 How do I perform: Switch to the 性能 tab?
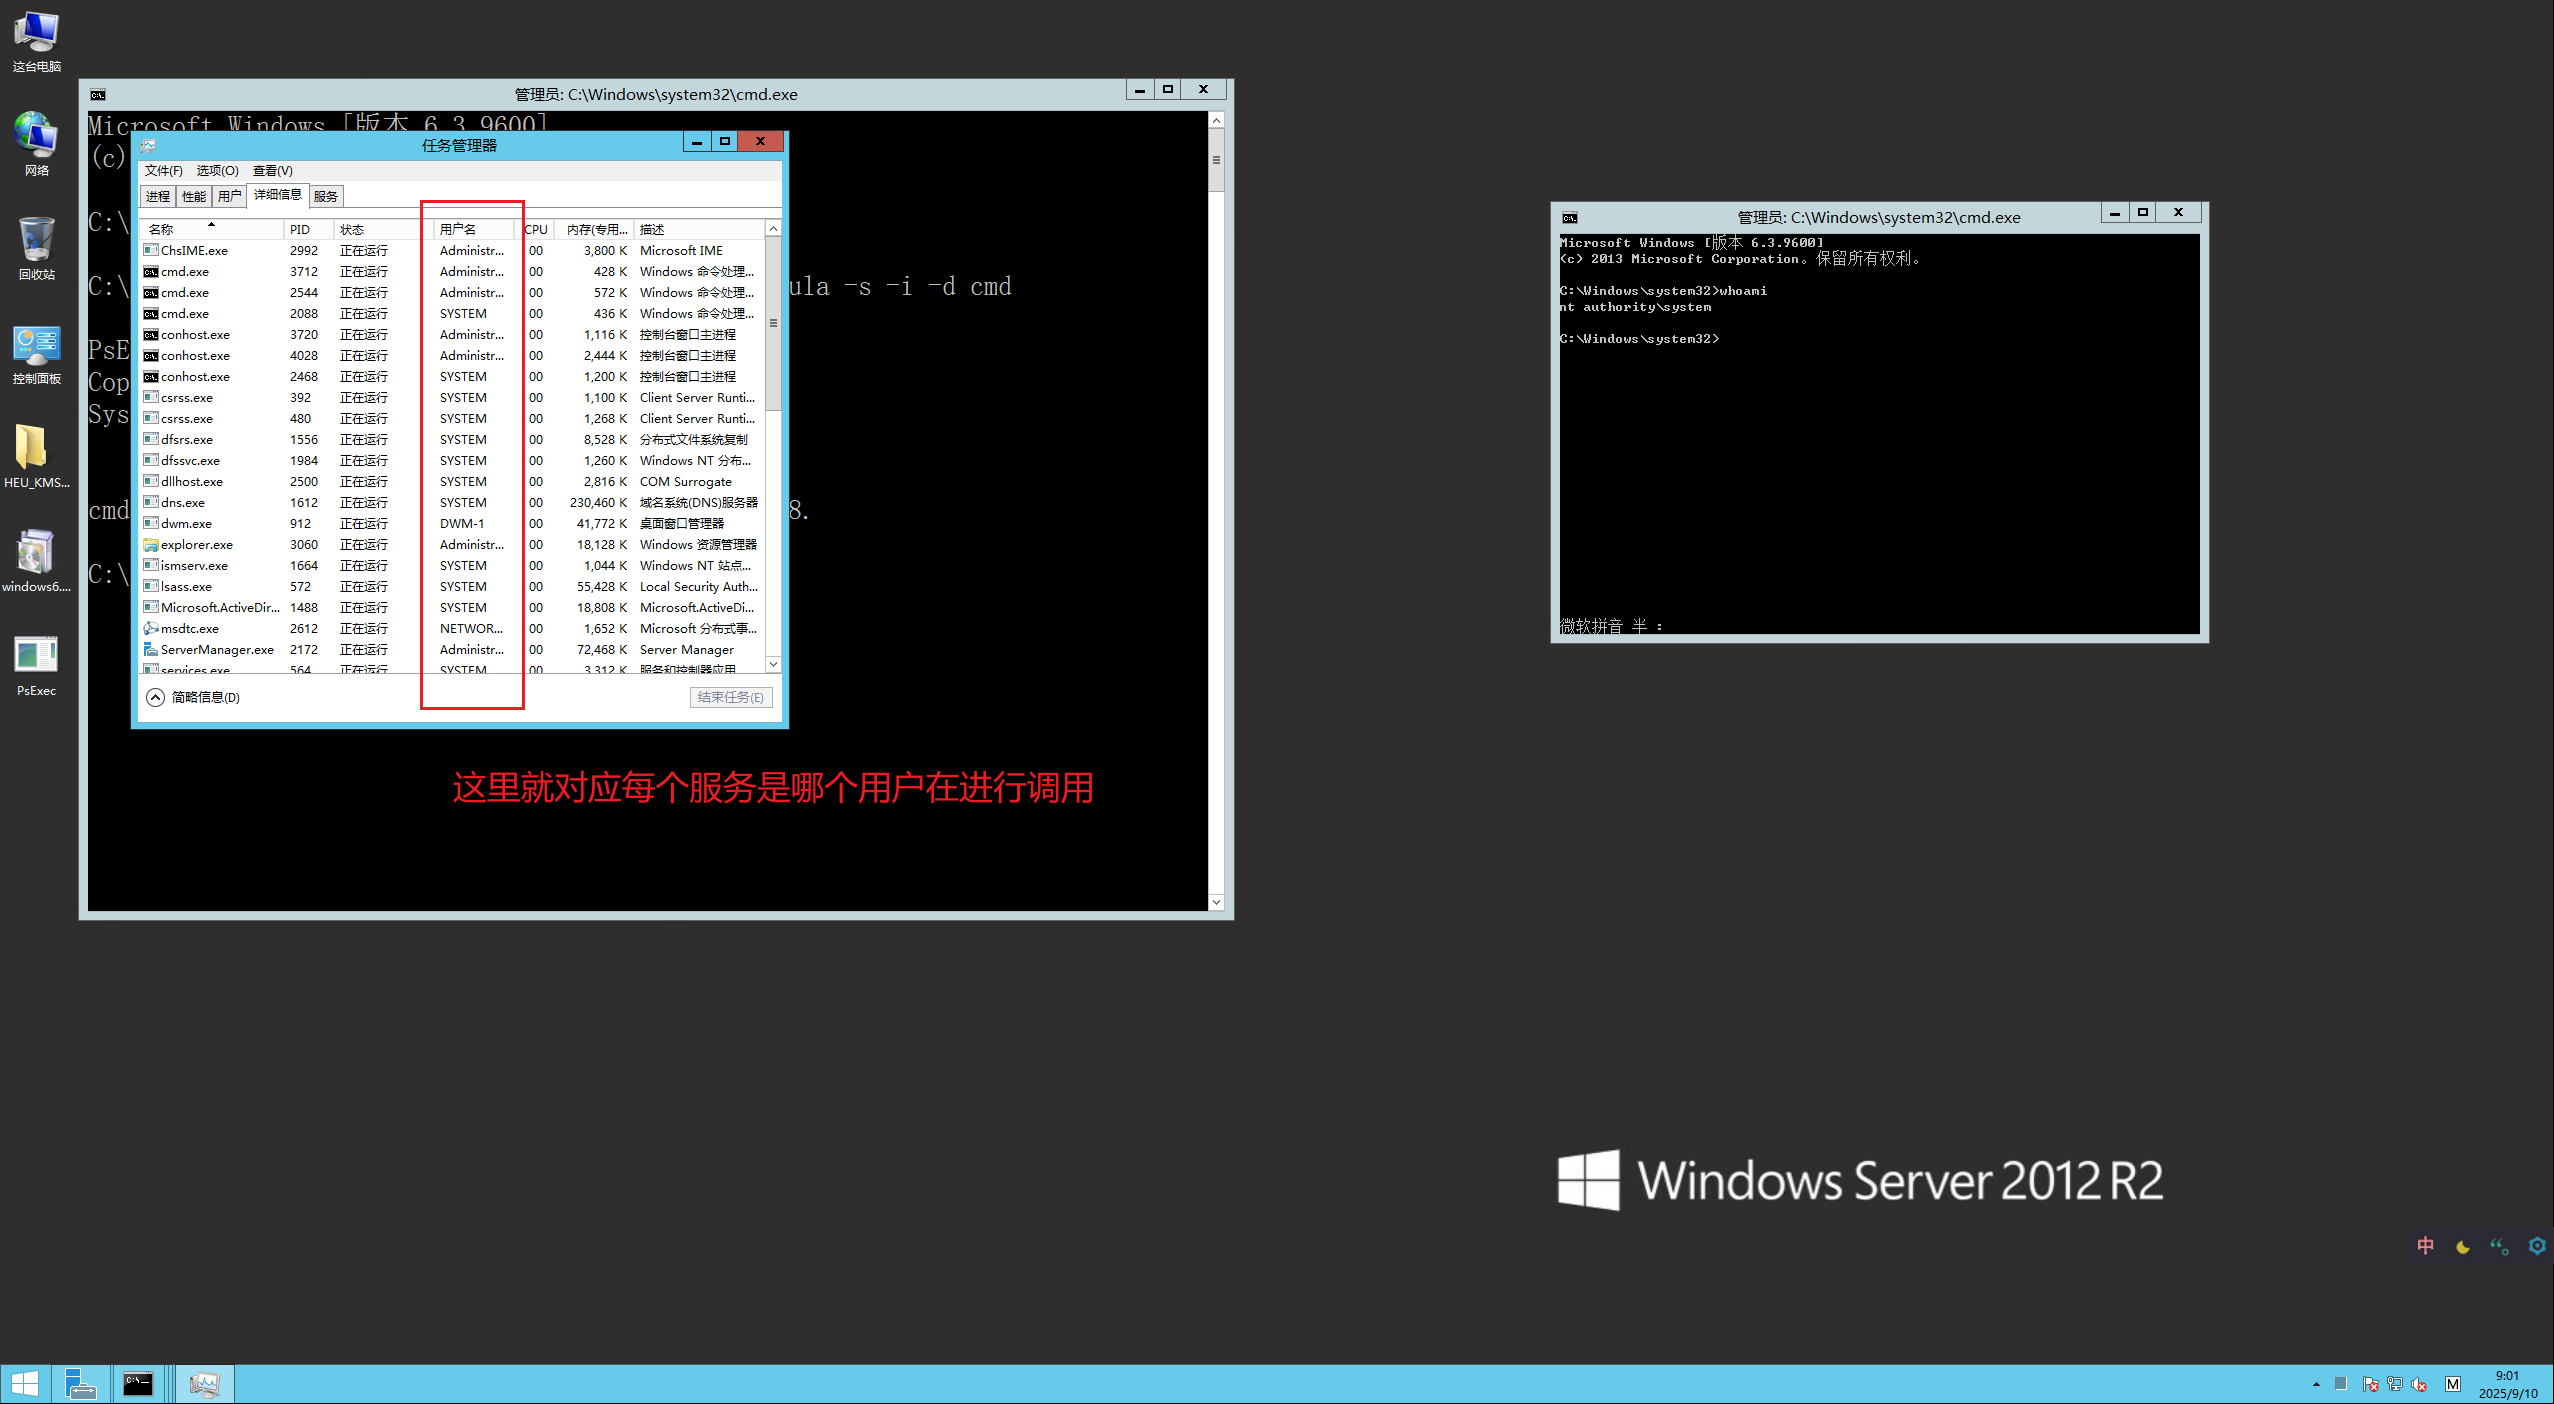193,196
